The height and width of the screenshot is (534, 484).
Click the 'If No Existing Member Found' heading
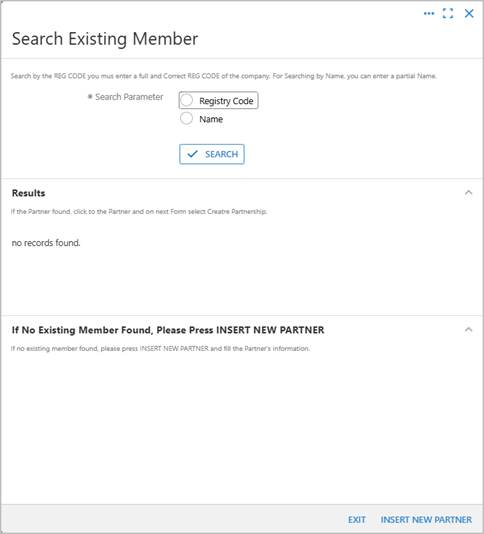coord(168,330)
